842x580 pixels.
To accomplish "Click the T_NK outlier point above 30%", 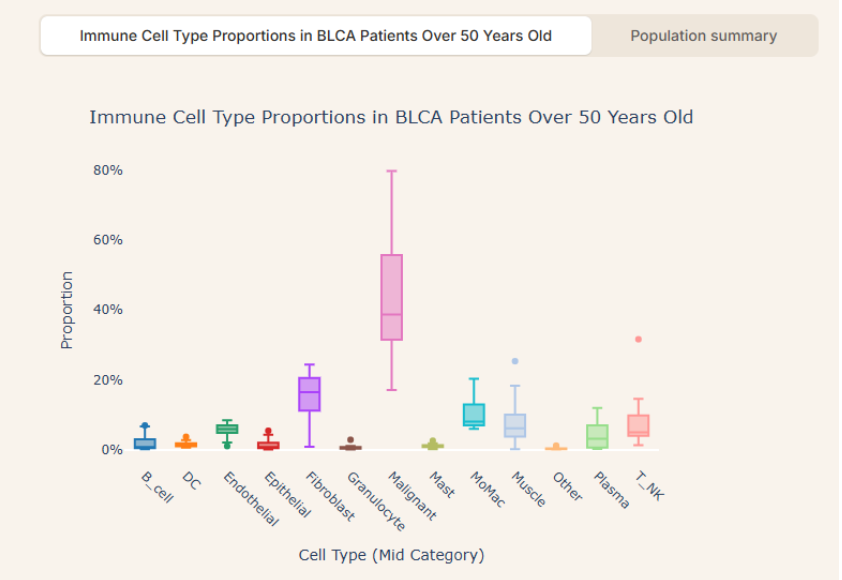I will coord(638,339).
